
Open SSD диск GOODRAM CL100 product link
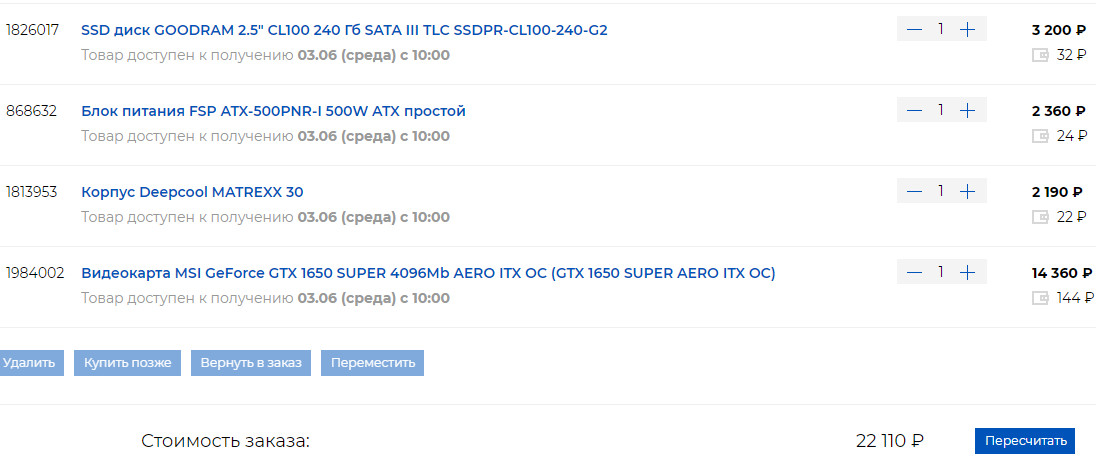pyautogui.click(x=344, y=30)
